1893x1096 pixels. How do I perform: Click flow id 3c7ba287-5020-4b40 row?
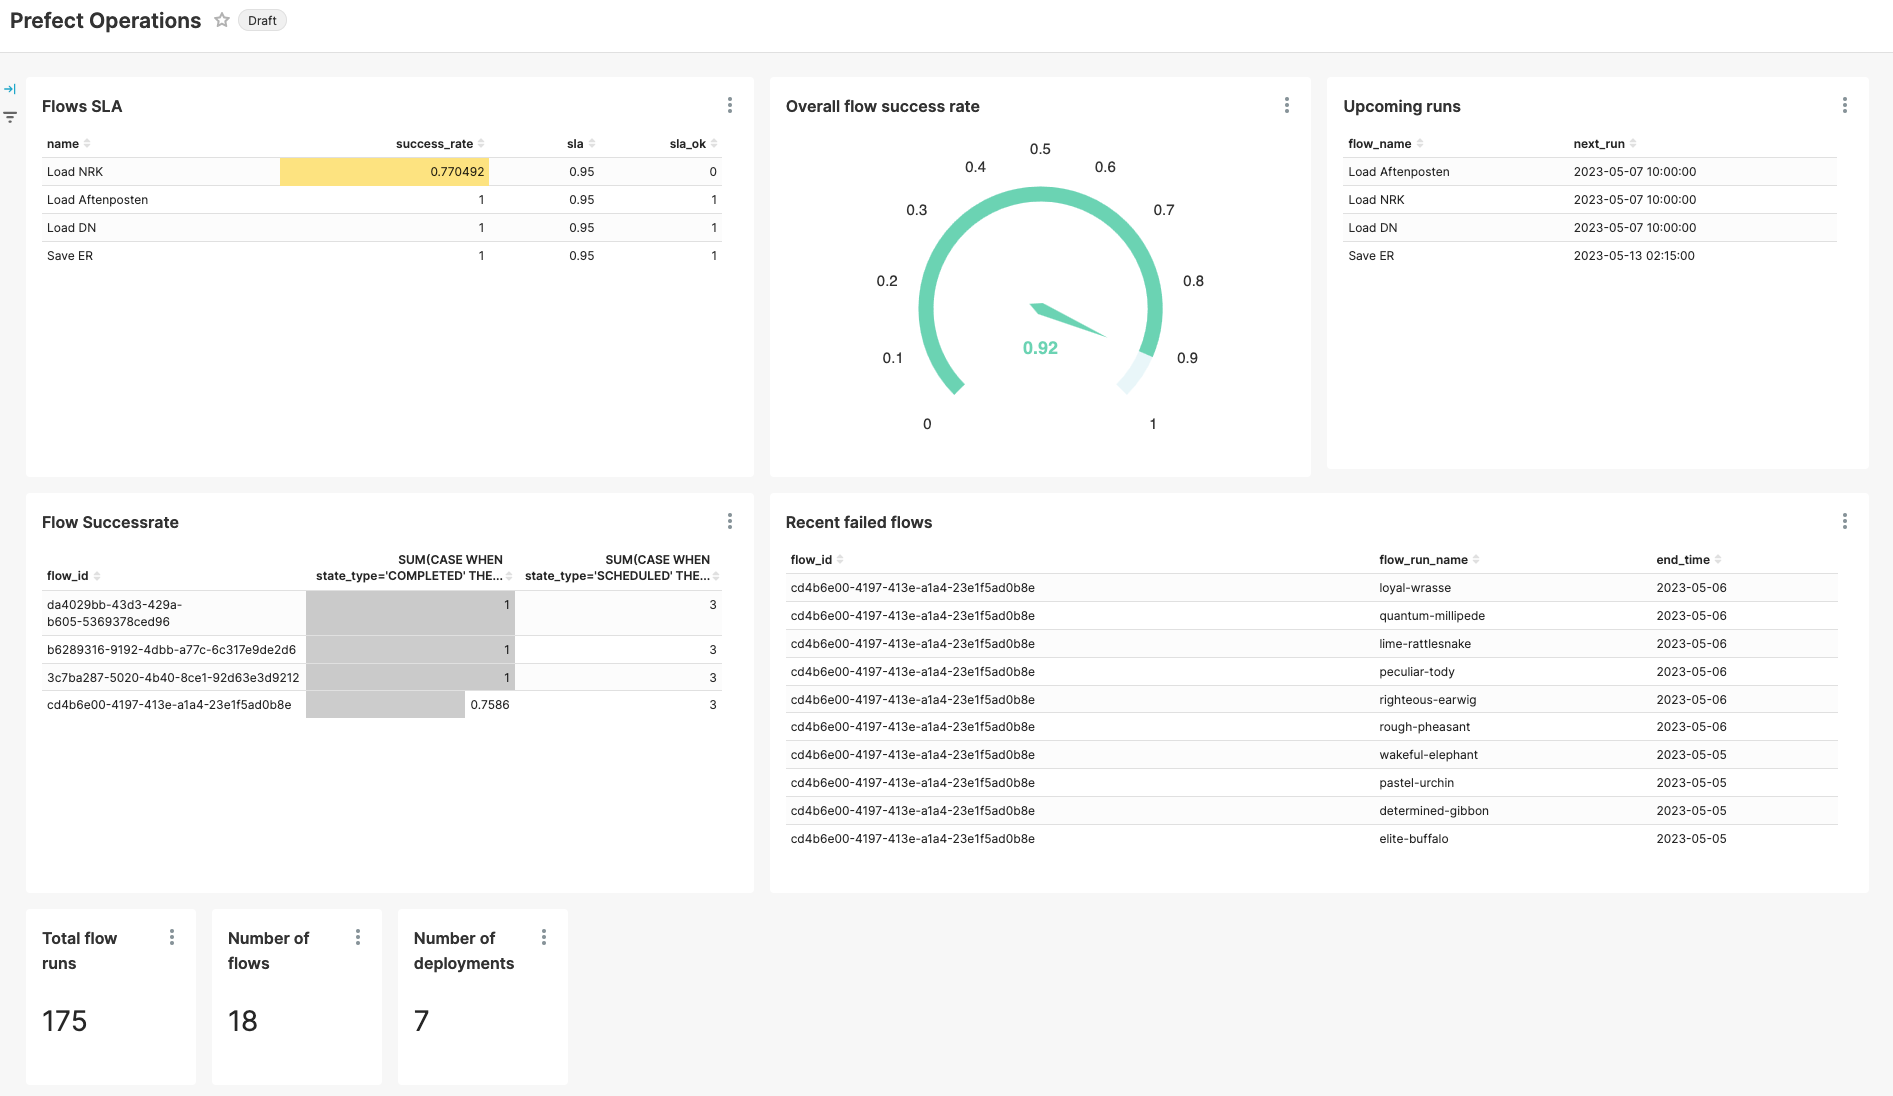382,678
